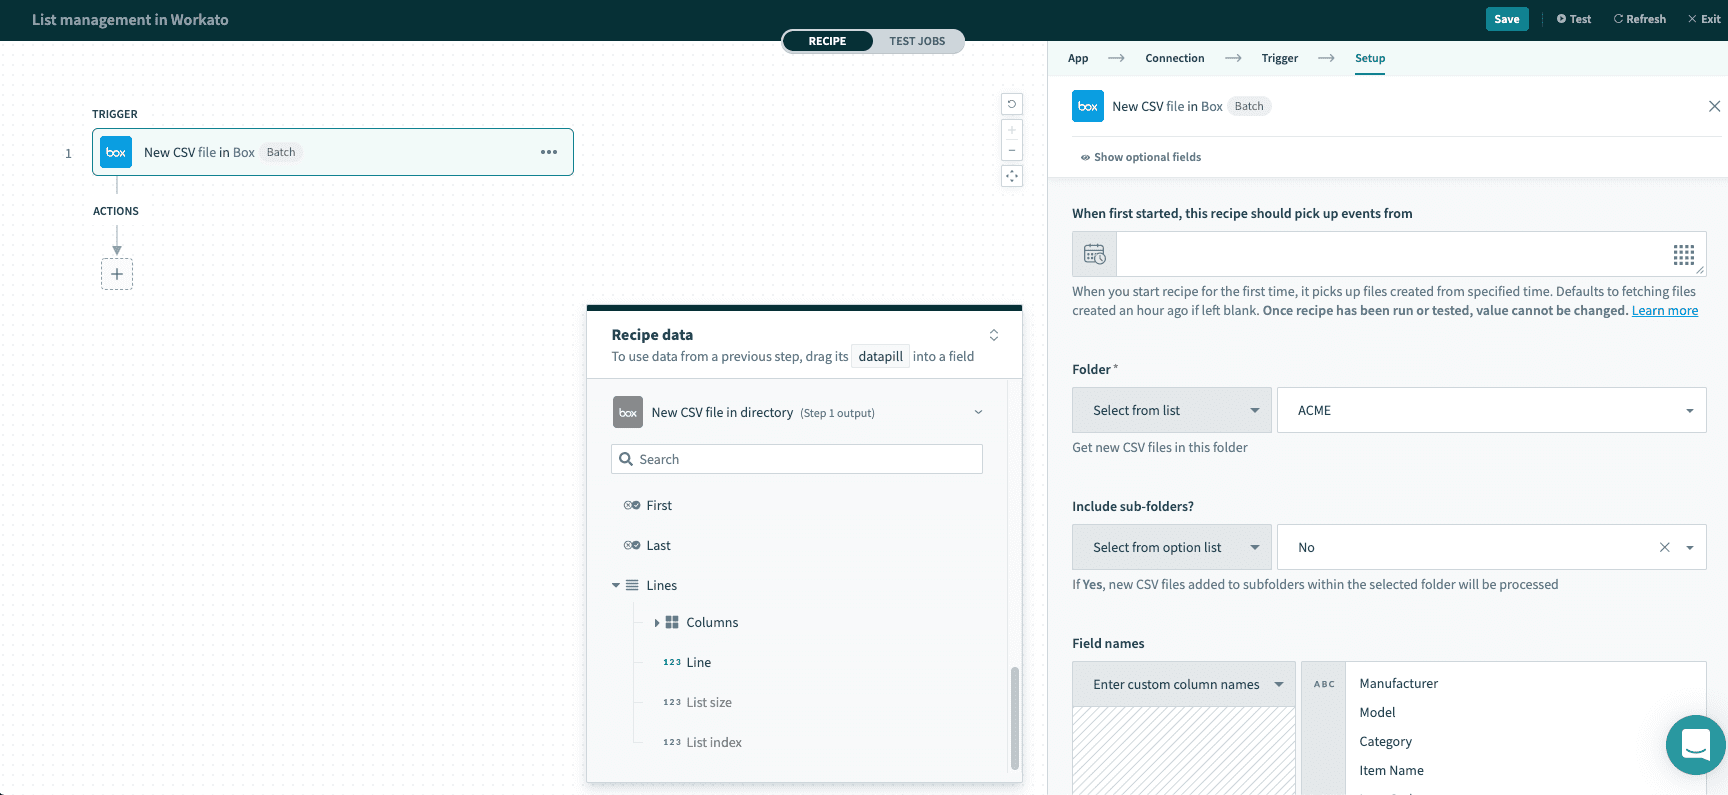Go to the App tab
Image resolution: width=1728 pixels, height=795 pixels.
point(1078,58)
